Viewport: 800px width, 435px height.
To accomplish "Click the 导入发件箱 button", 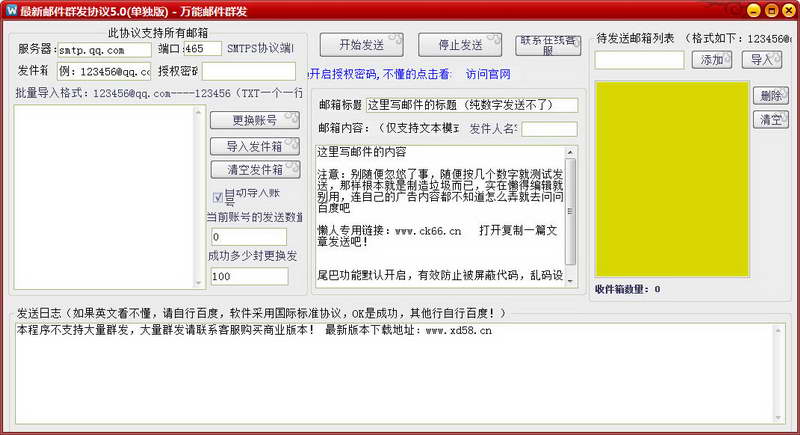I will click(x=255, y=146).
